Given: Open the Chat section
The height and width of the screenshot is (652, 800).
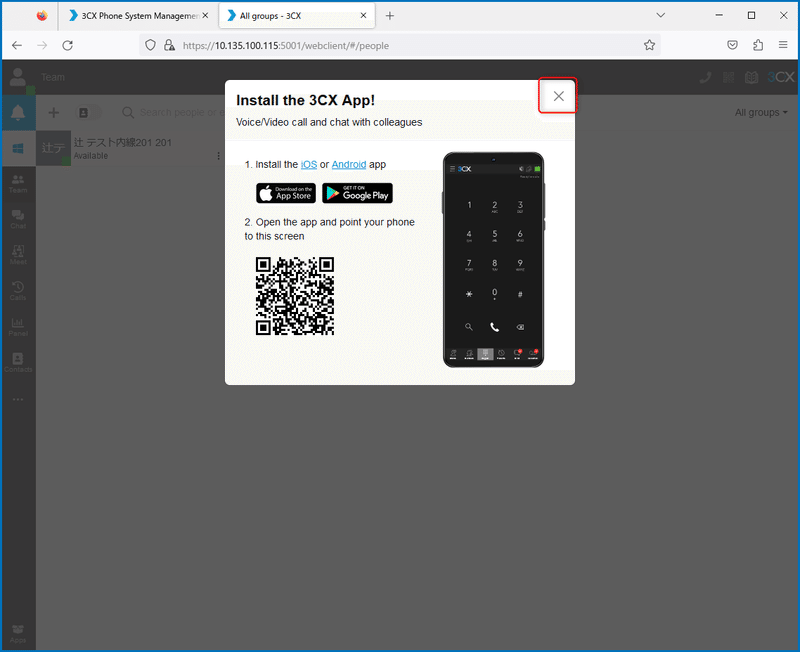Looking at the screenshot, I should tap(18, 220).
